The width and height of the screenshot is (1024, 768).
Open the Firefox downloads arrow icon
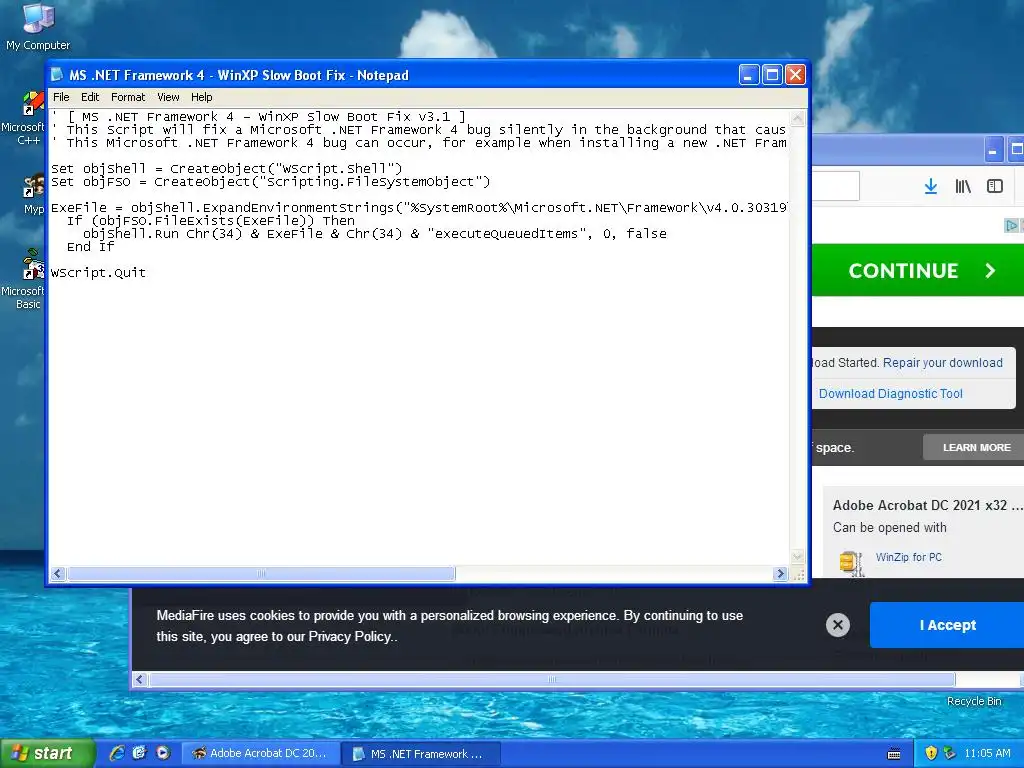click(x=931, y=187)
